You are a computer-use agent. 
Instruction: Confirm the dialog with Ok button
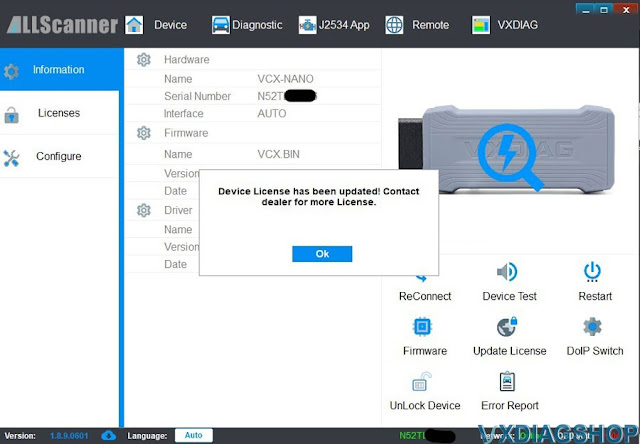click(322, 254)
